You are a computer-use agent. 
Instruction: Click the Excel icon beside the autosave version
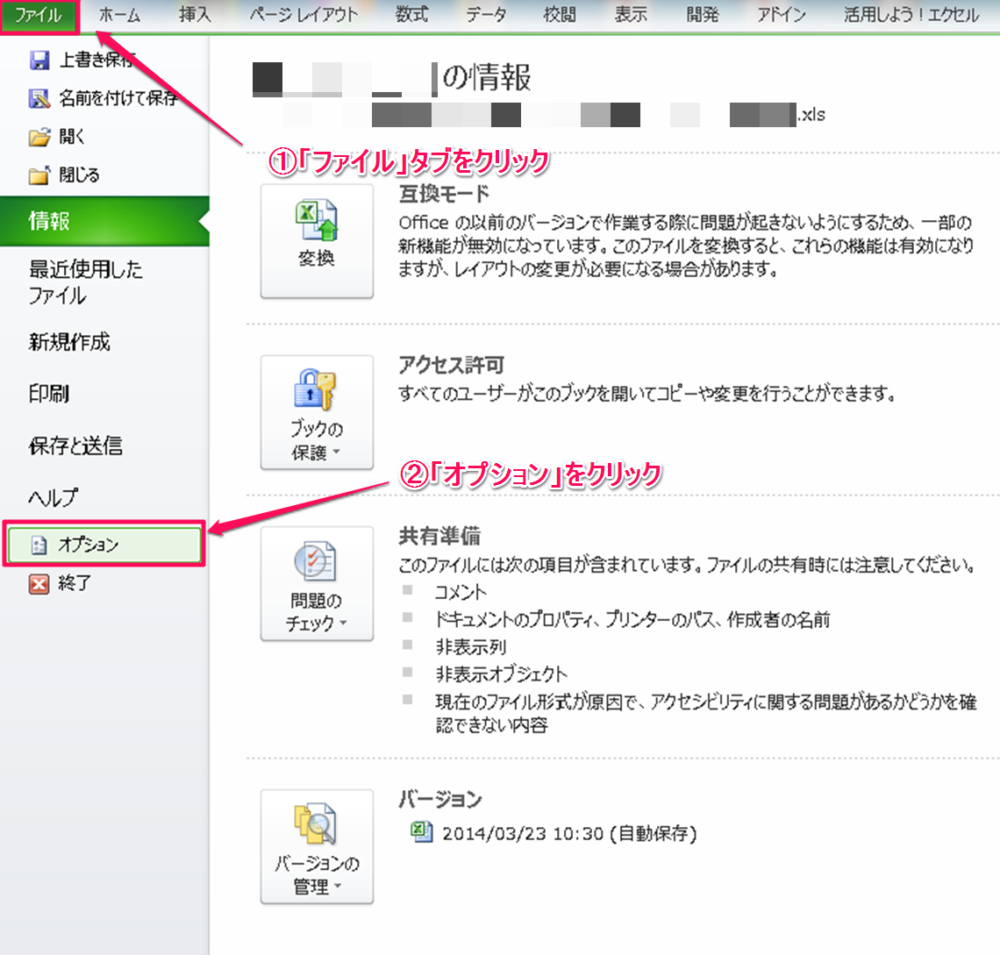(x=421, y=831)
